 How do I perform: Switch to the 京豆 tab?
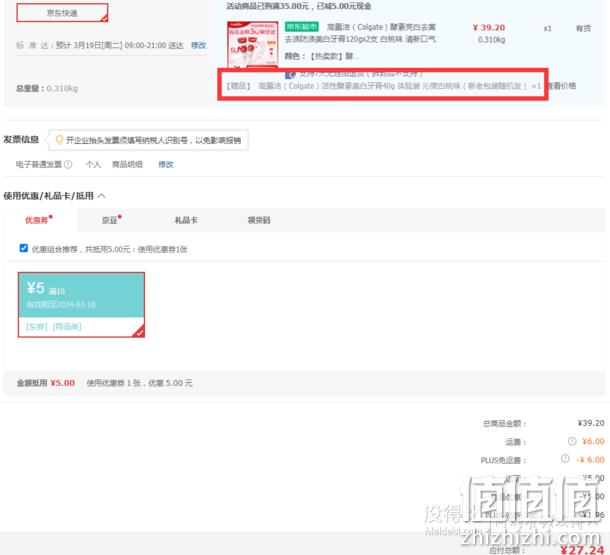click(x=112, y=220)
